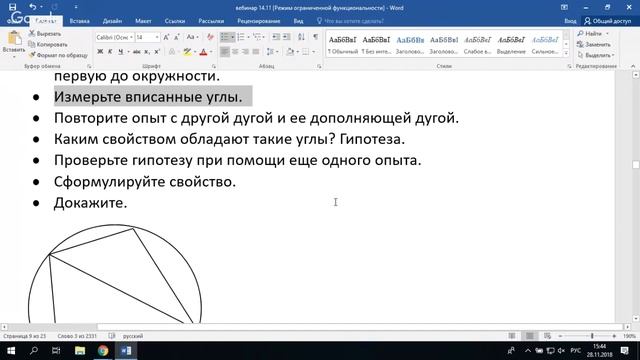640x360 pixels.
Task: Clear all formatting with the eraser icon
Action: pos(210,37)
